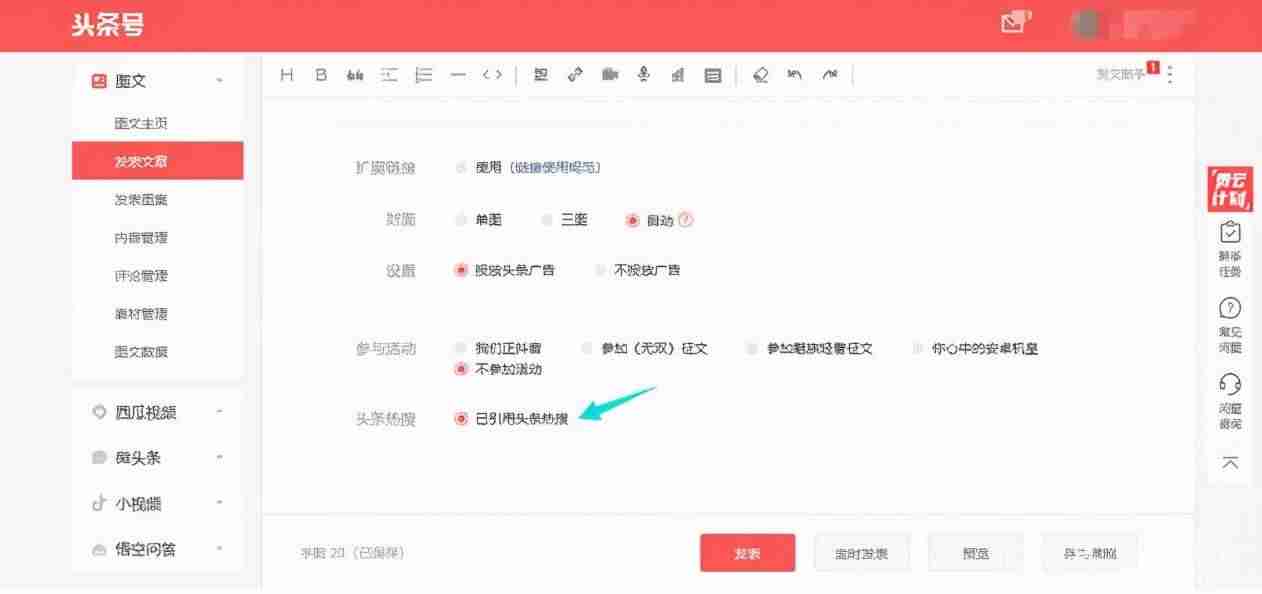The height and width of the screenshot is (594, 1262).
Task: Insert video using camera icon
Action: click(x=610, y=75)
